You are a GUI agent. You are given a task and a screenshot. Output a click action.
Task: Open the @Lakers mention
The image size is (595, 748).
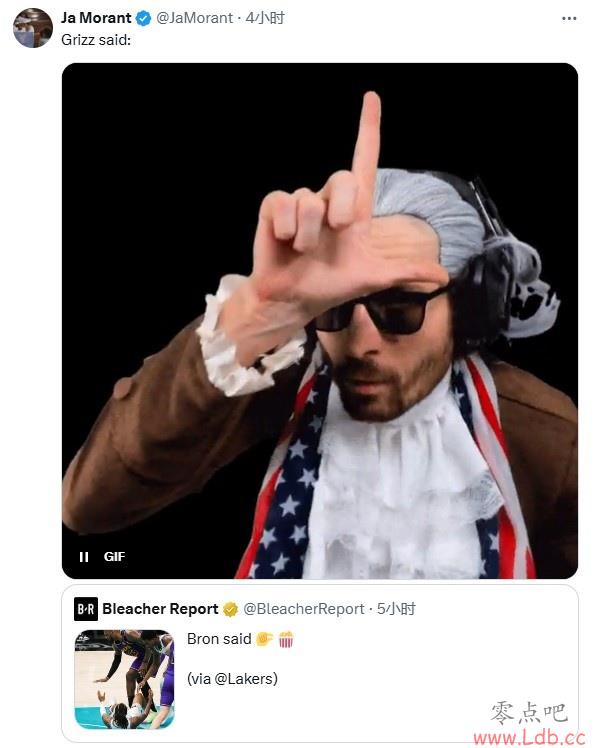[244, 679]
